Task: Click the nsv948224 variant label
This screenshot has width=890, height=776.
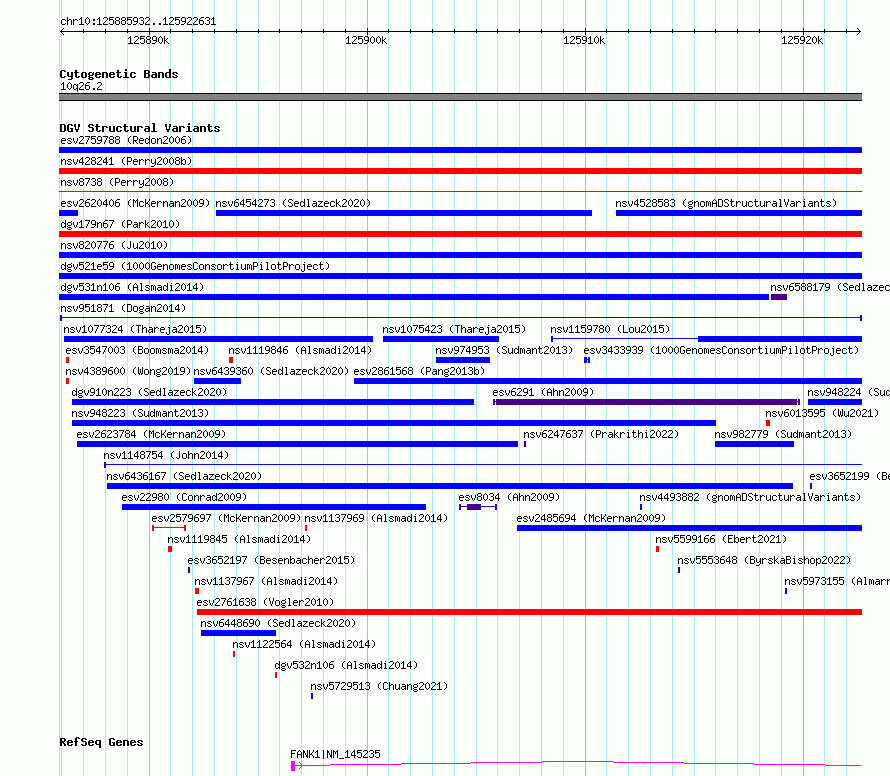Action: click(849, 392)
